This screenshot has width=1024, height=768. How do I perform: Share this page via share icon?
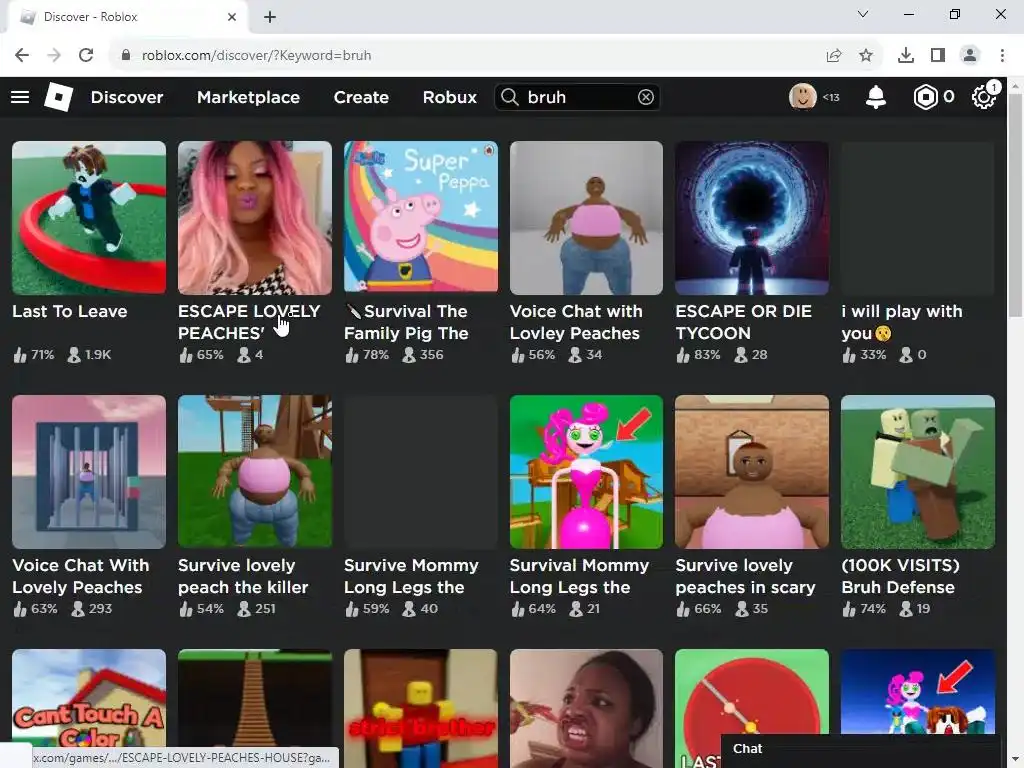click(834, 55)
